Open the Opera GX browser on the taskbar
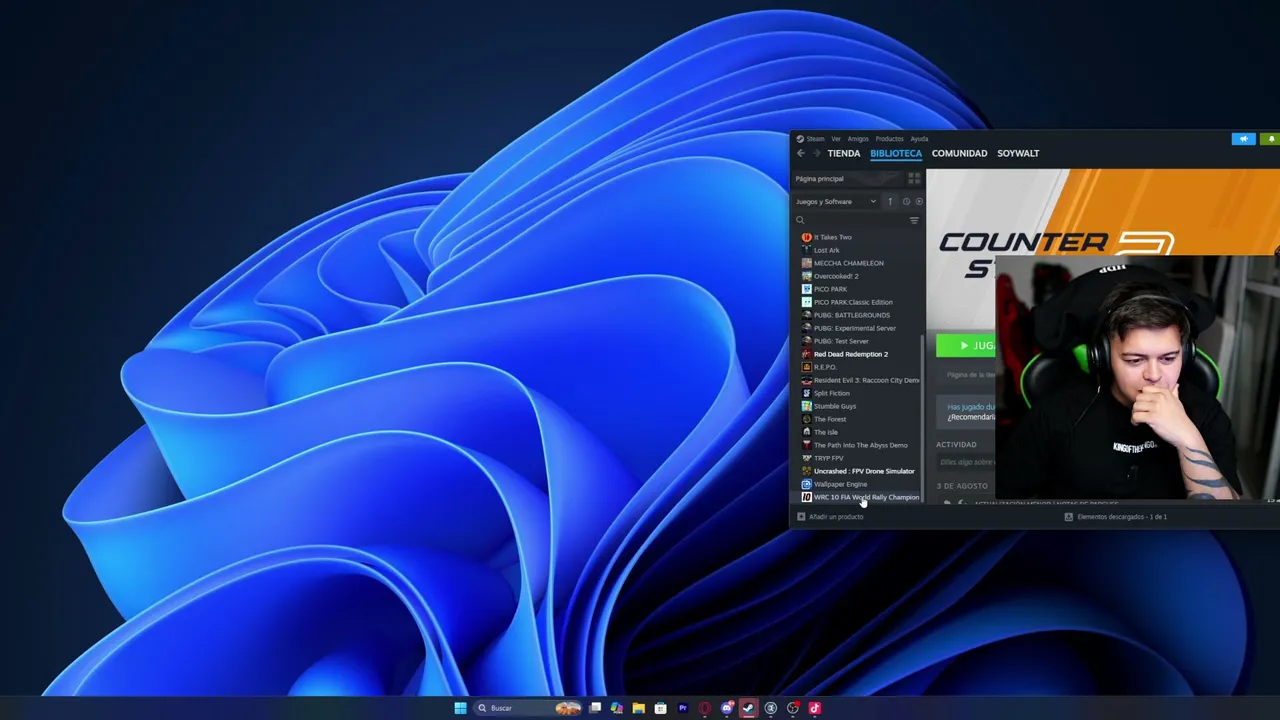The height and width of the screenshot is (720, 1280). (x=705, y=708)
